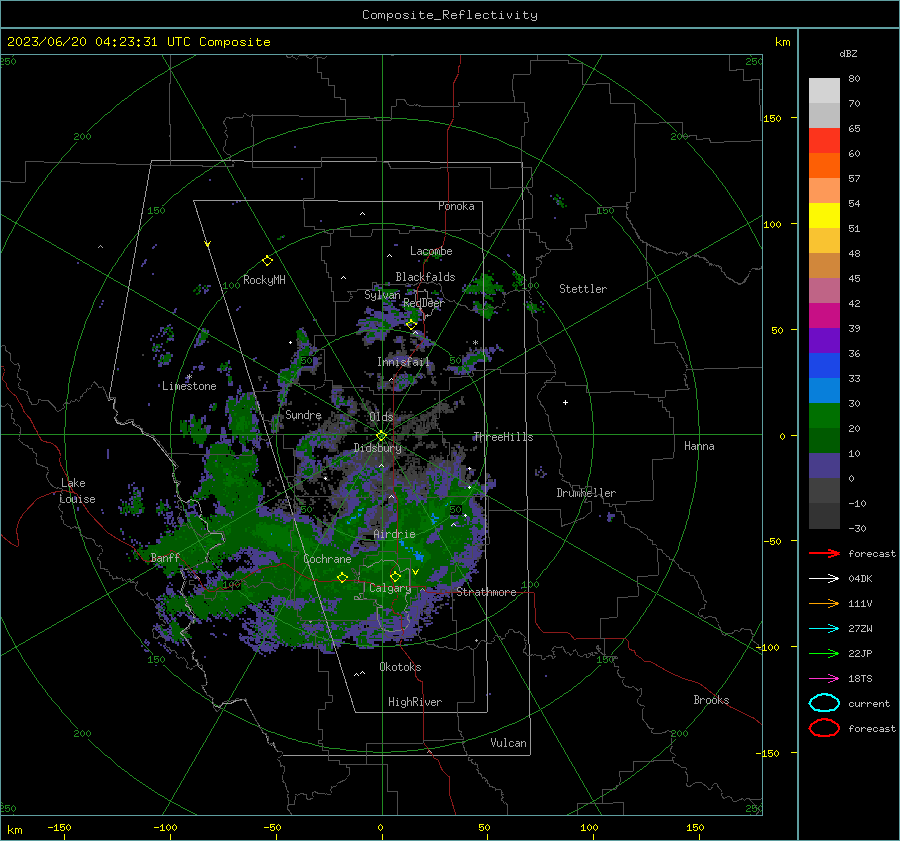Image resolution: width=900 pixels, height=841 pixels.
Task: Click the km unit label at top right
Action: click(782, 42)
